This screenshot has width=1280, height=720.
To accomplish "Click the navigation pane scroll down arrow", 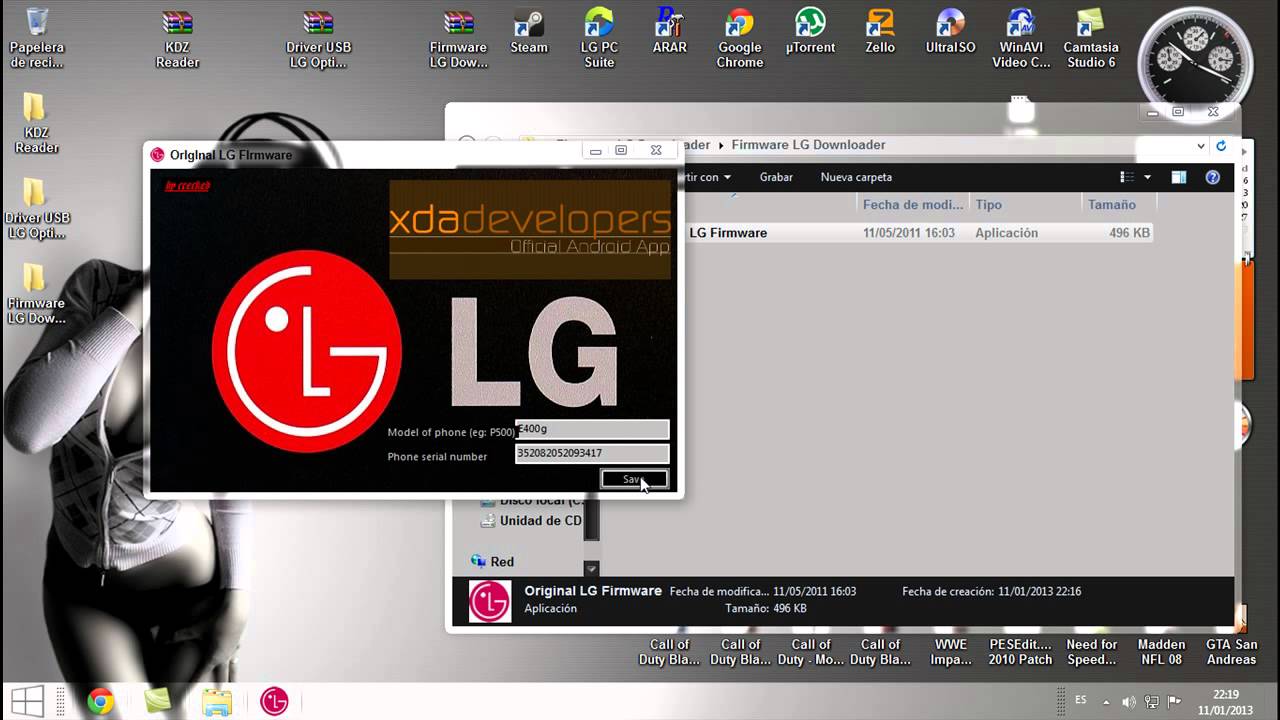I will click(591, 568).
